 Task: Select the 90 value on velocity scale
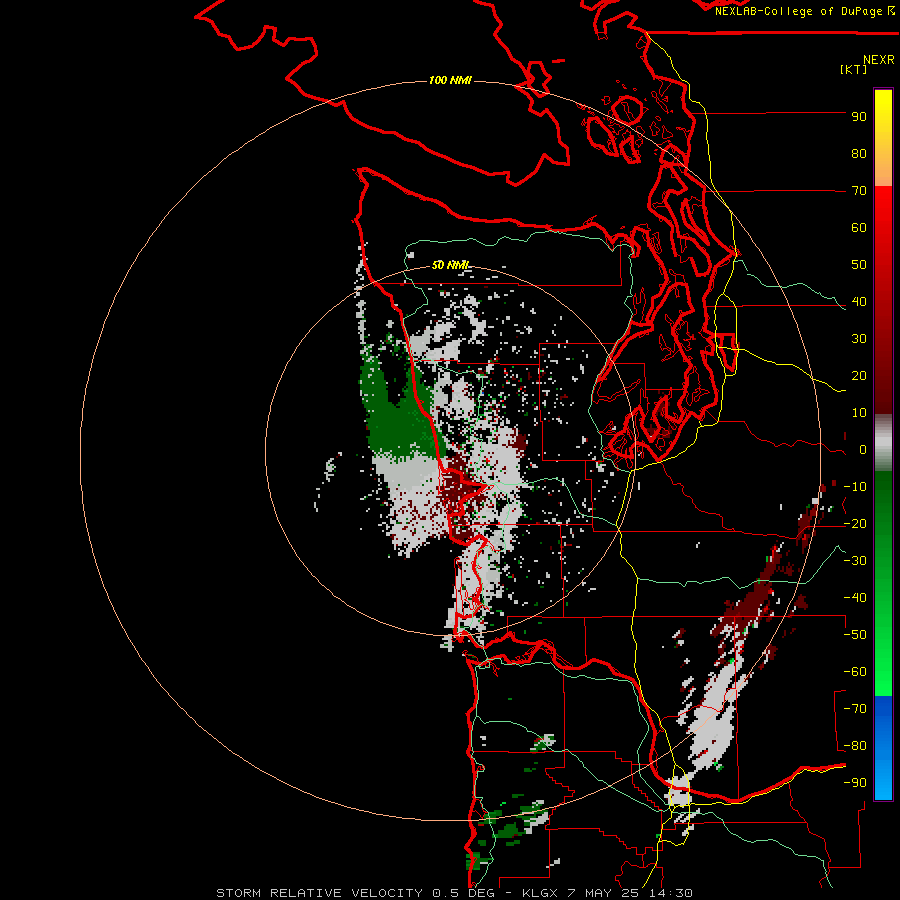tap(859, 117)
